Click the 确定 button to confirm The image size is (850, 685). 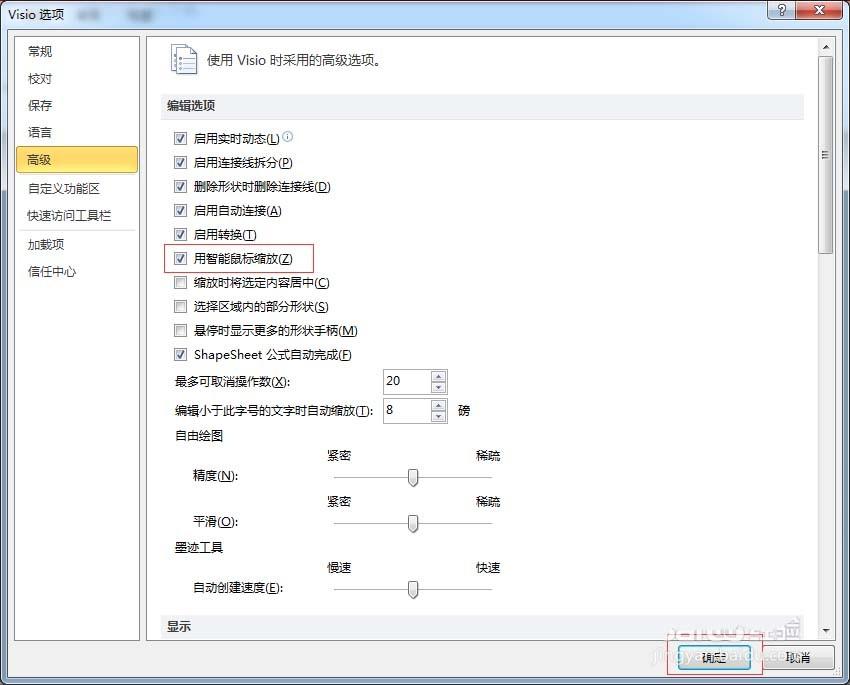pos(712,658)
